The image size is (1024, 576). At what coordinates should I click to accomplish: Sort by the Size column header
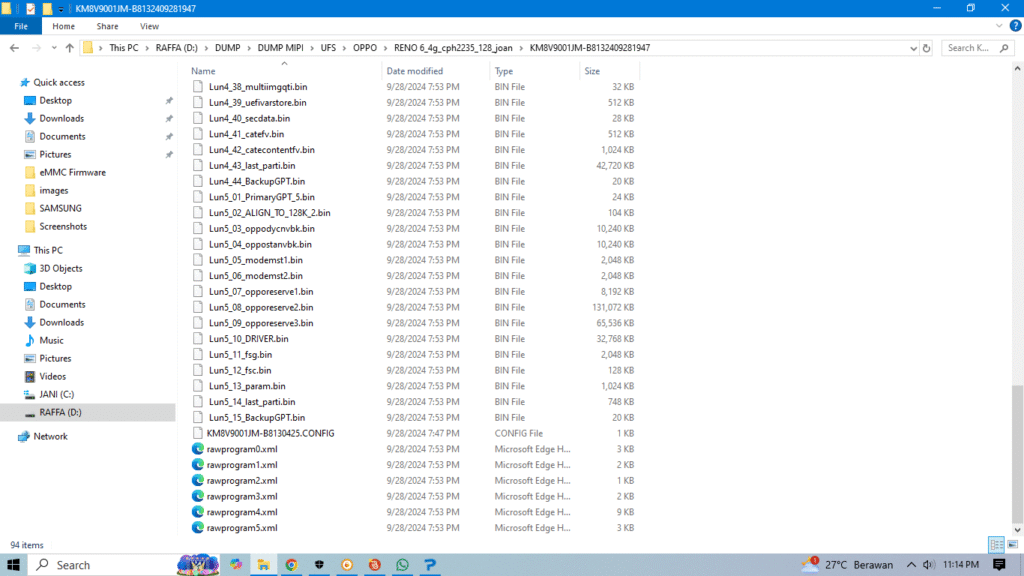(x=592, y=71)
